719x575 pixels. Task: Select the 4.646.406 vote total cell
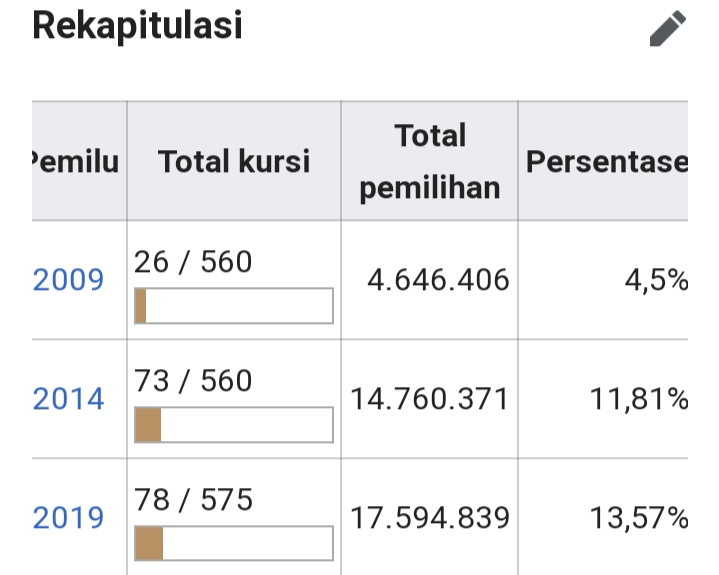pyautogui.click(x=430, y=280)
